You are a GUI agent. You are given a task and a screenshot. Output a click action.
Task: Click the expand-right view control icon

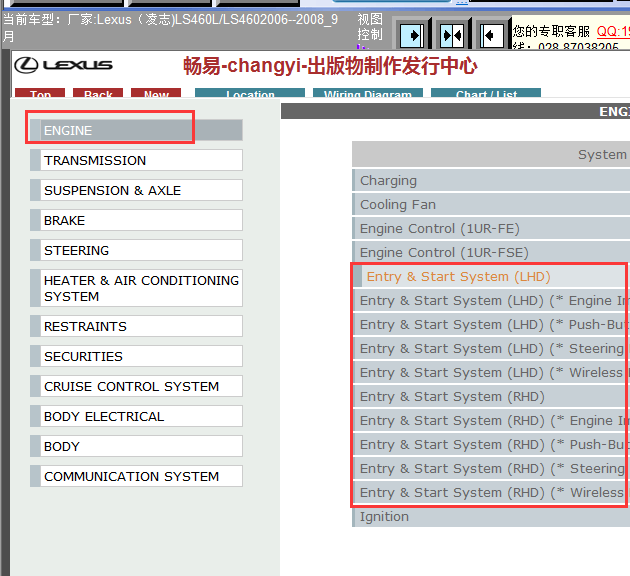[x=411, y=36]
